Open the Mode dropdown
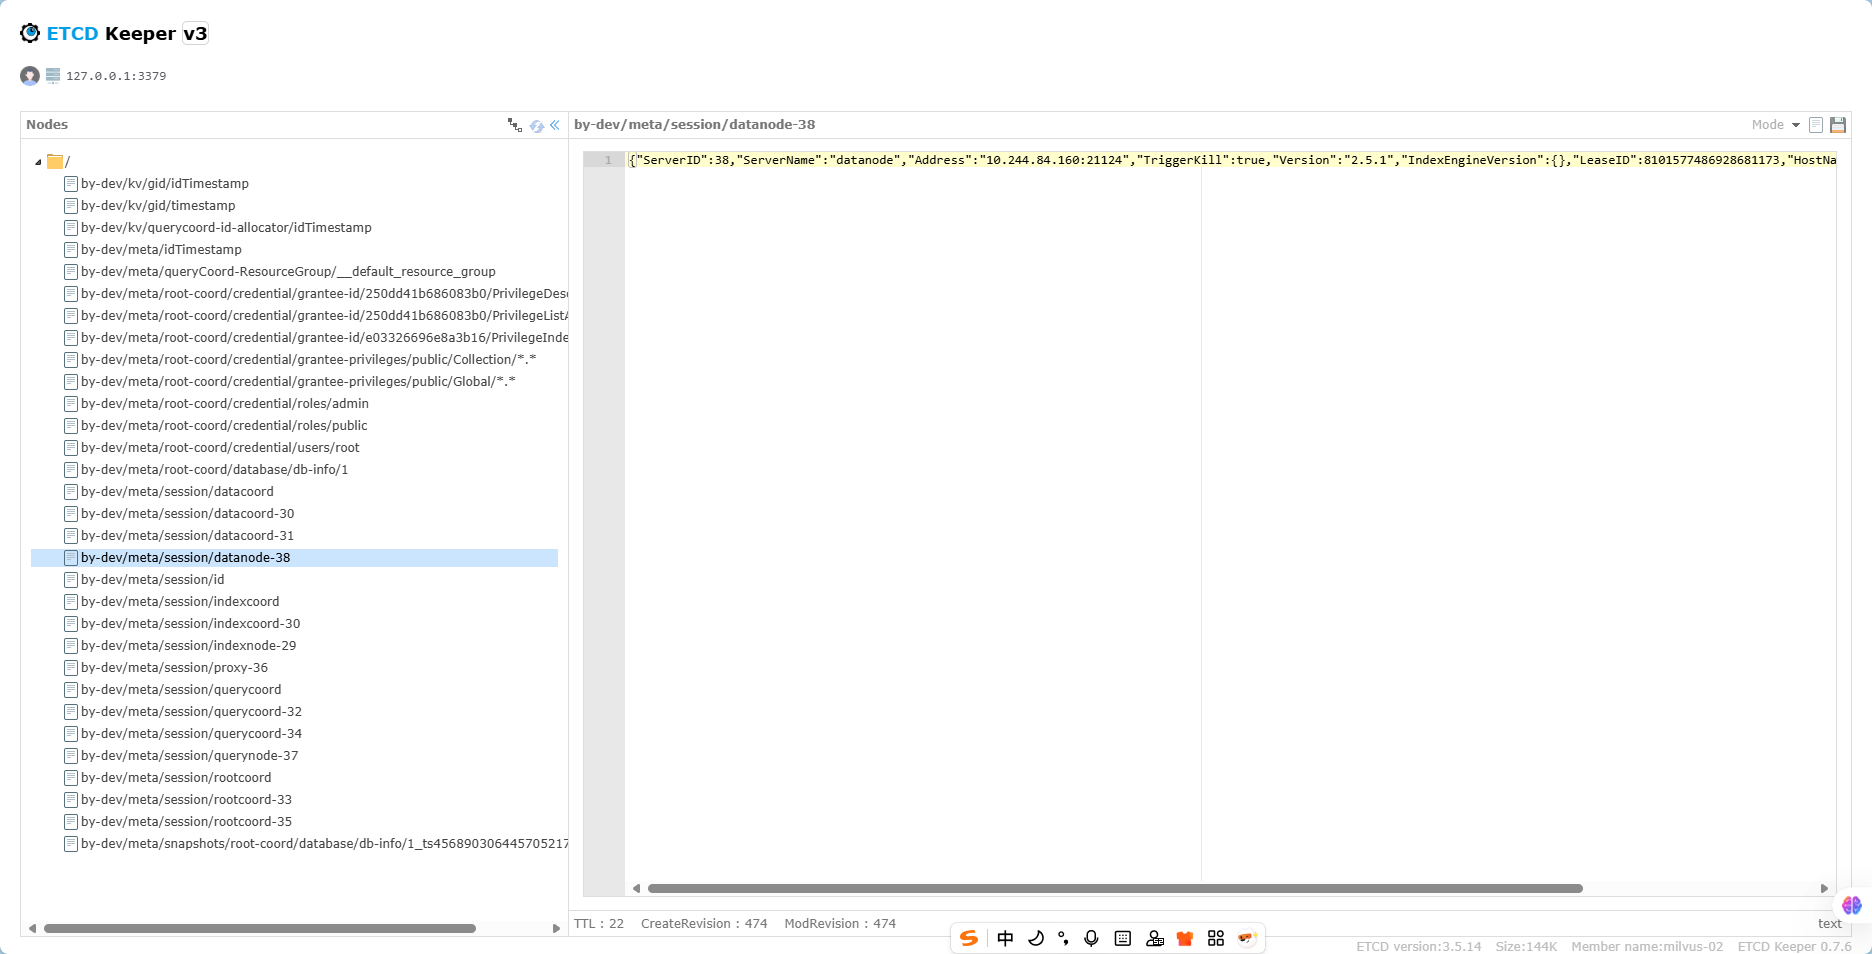1872x954 pixels. [x=1775, y=124]
